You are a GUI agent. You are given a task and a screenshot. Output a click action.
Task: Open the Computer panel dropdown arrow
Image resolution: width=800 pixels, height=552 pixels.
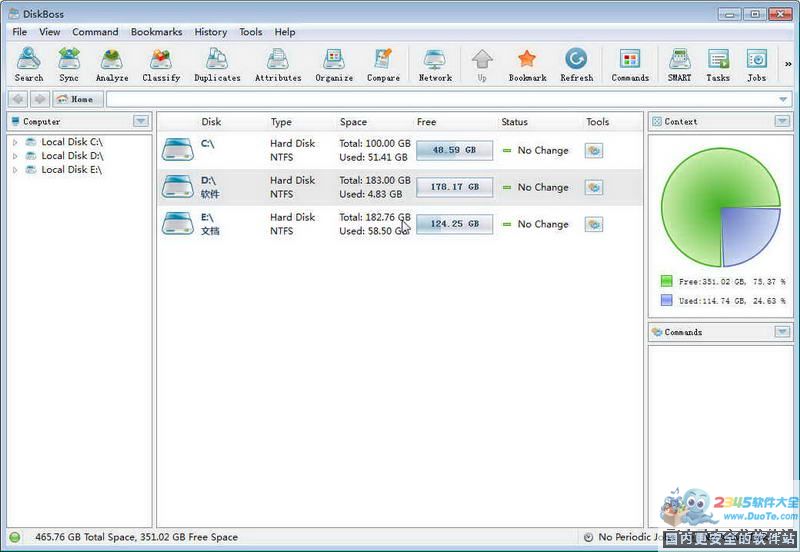coord(141,121)
